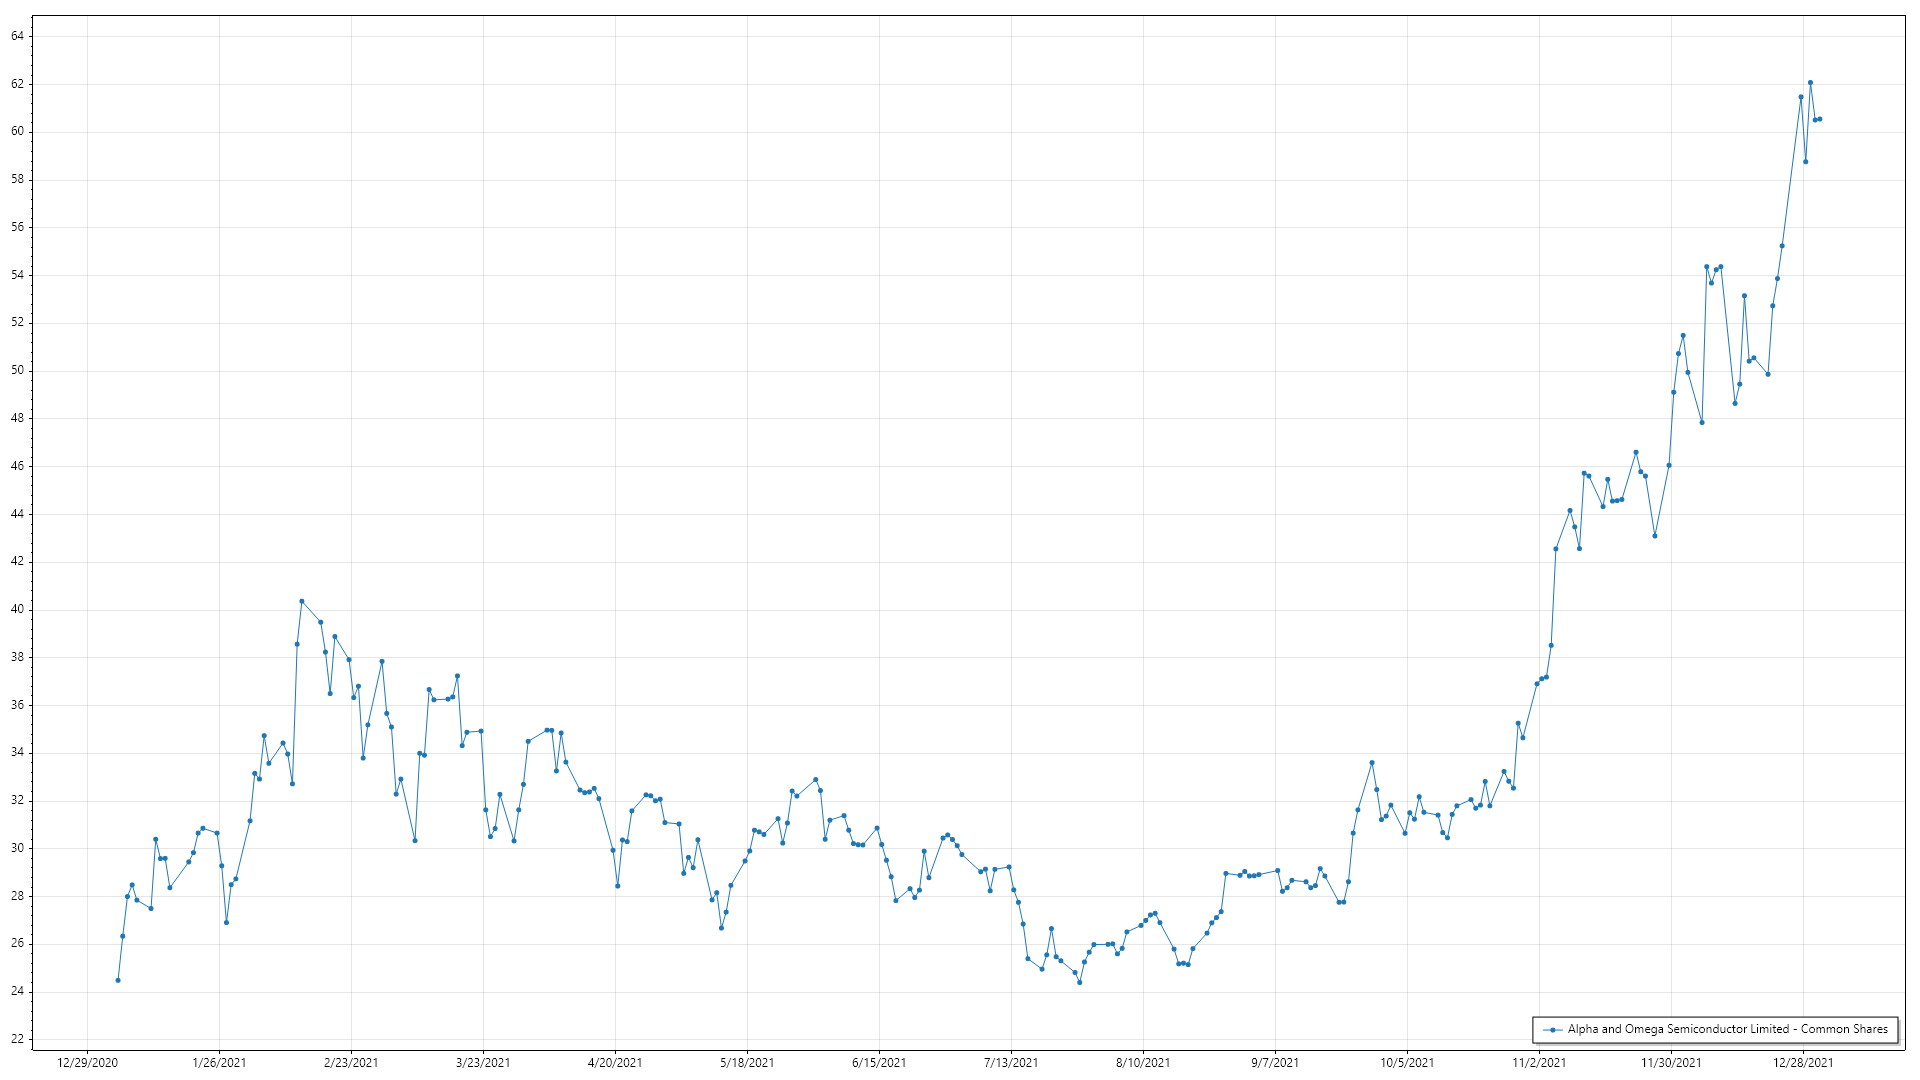The height and width of the screenshot is (1080, 1920).
Task: Click the 9/7/2021 x-axis date label
Action: click(1275, 1063)
